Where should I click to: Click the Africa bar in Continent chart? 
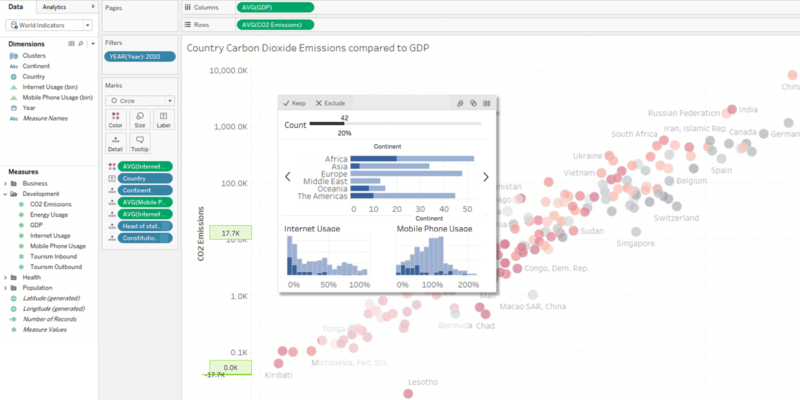point(412,159)
